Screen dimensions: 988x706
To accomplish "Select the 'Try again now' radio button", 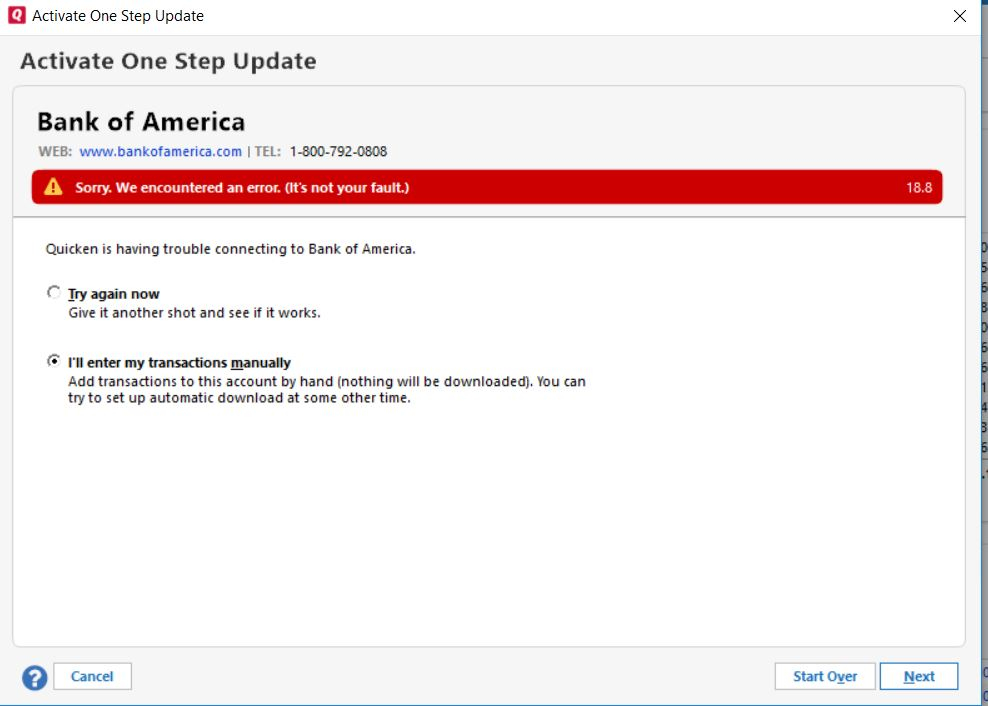I will click(54, 292).
